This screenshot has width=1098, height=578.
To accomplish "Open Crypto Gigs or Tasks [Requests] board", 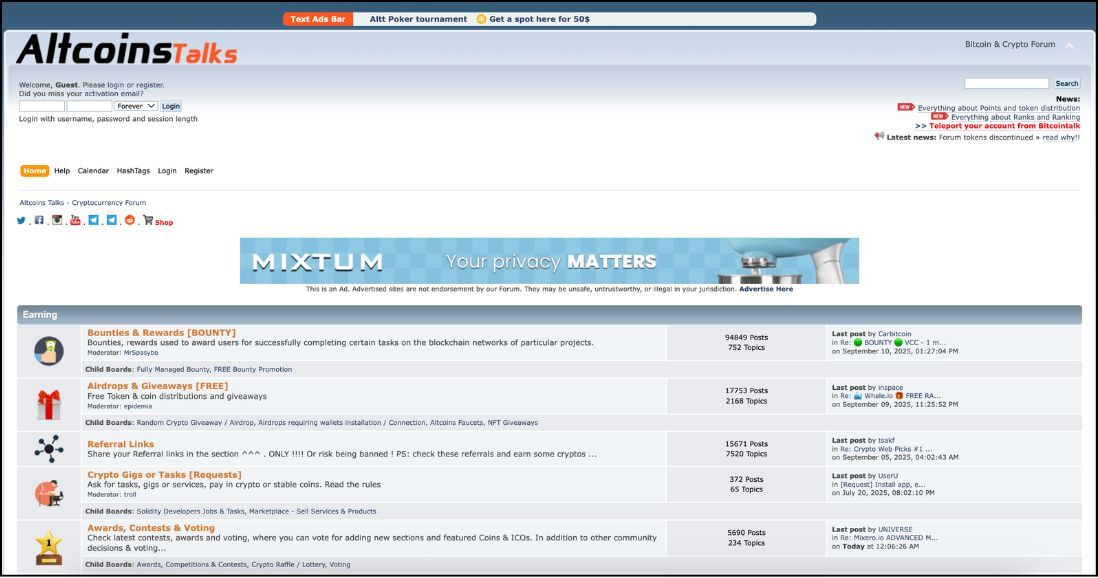I will (165, 475).
